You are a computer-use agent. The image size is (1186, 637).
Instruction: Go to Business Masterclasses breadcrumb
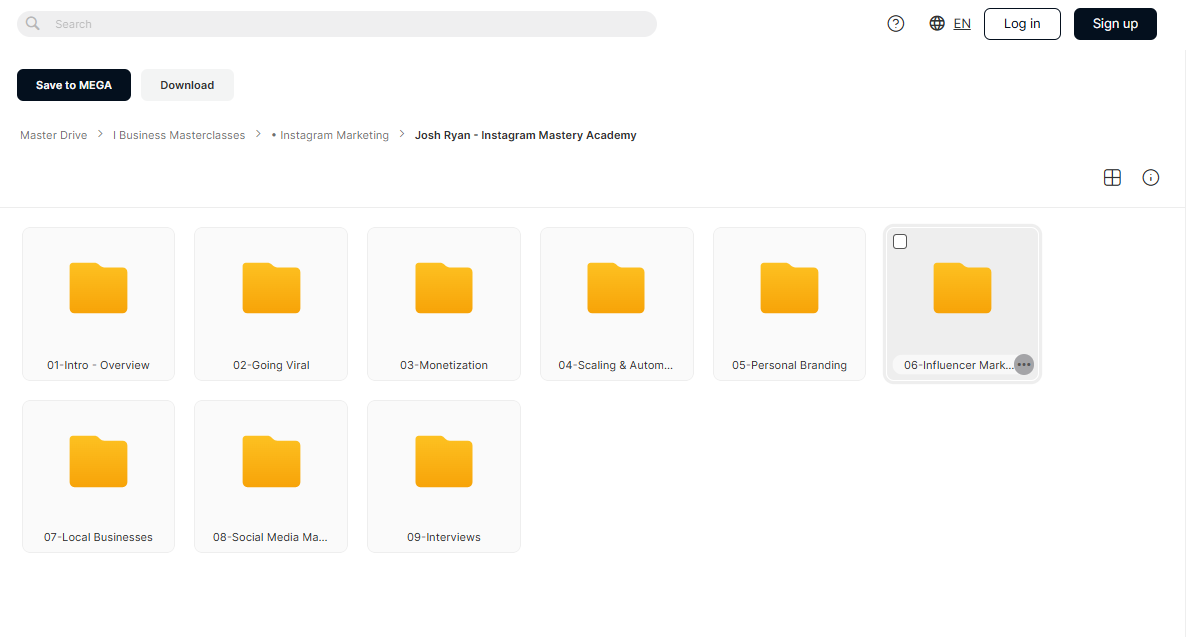[x=179, y=135]
